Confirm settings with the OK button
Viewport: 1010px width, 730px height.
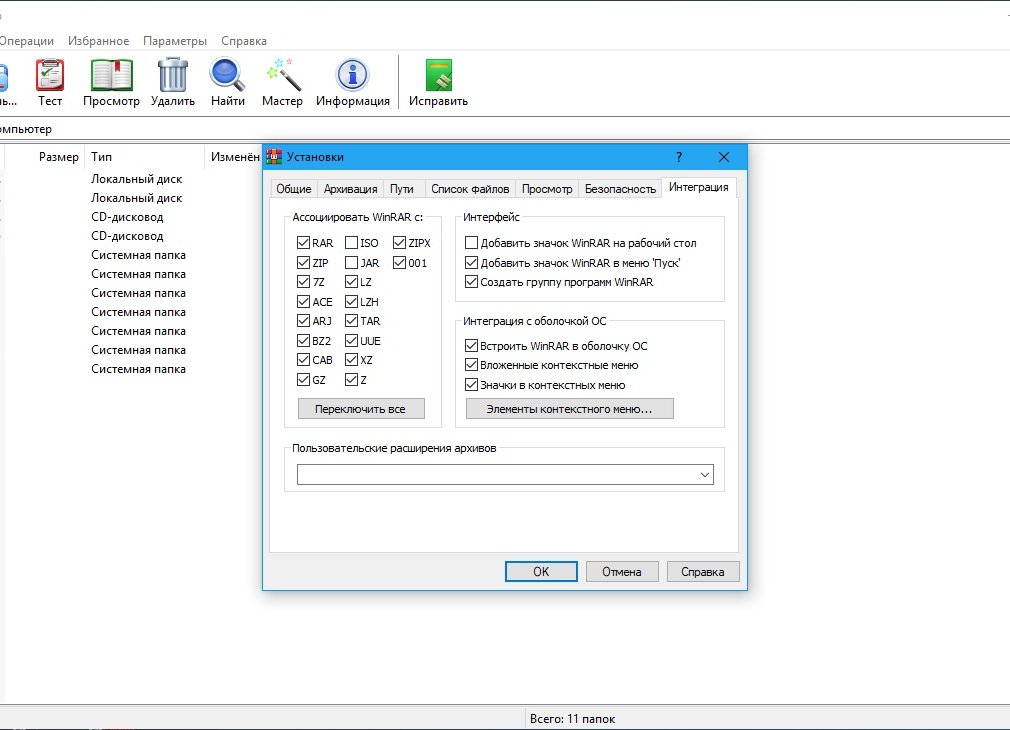[541, 572]
